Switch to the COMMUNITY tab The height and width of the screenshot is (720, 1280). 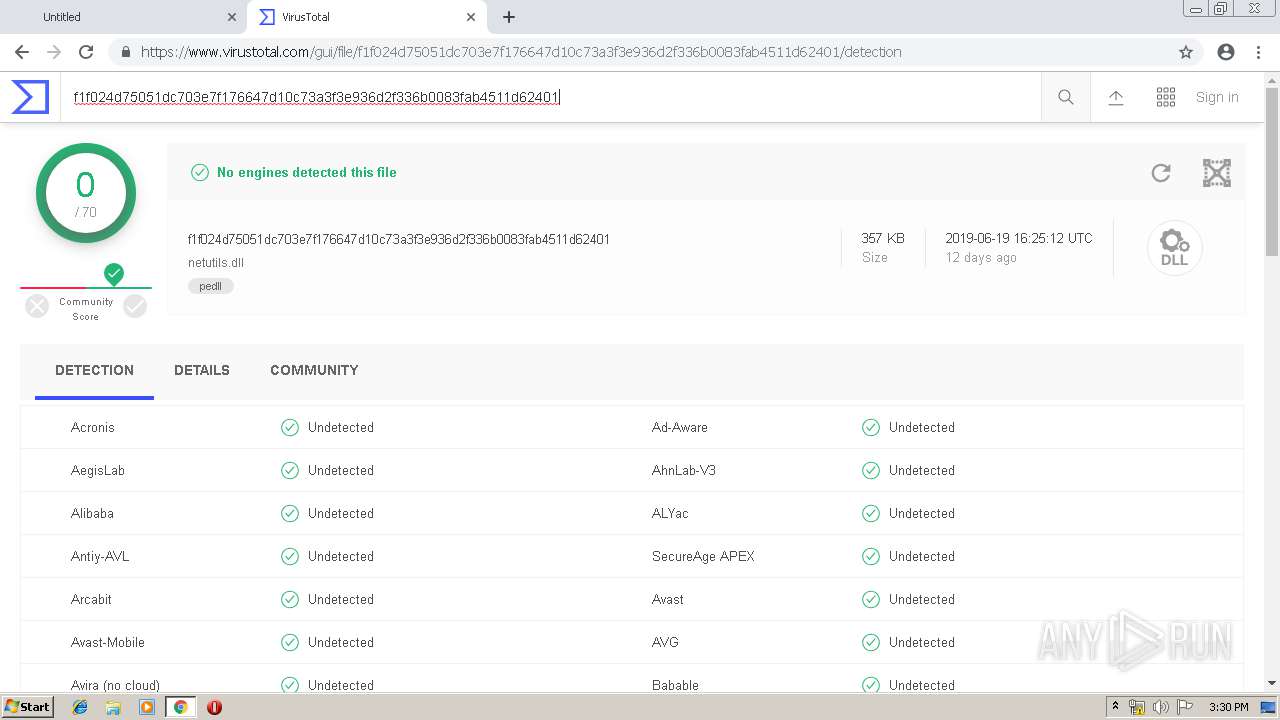coord(314,370)
